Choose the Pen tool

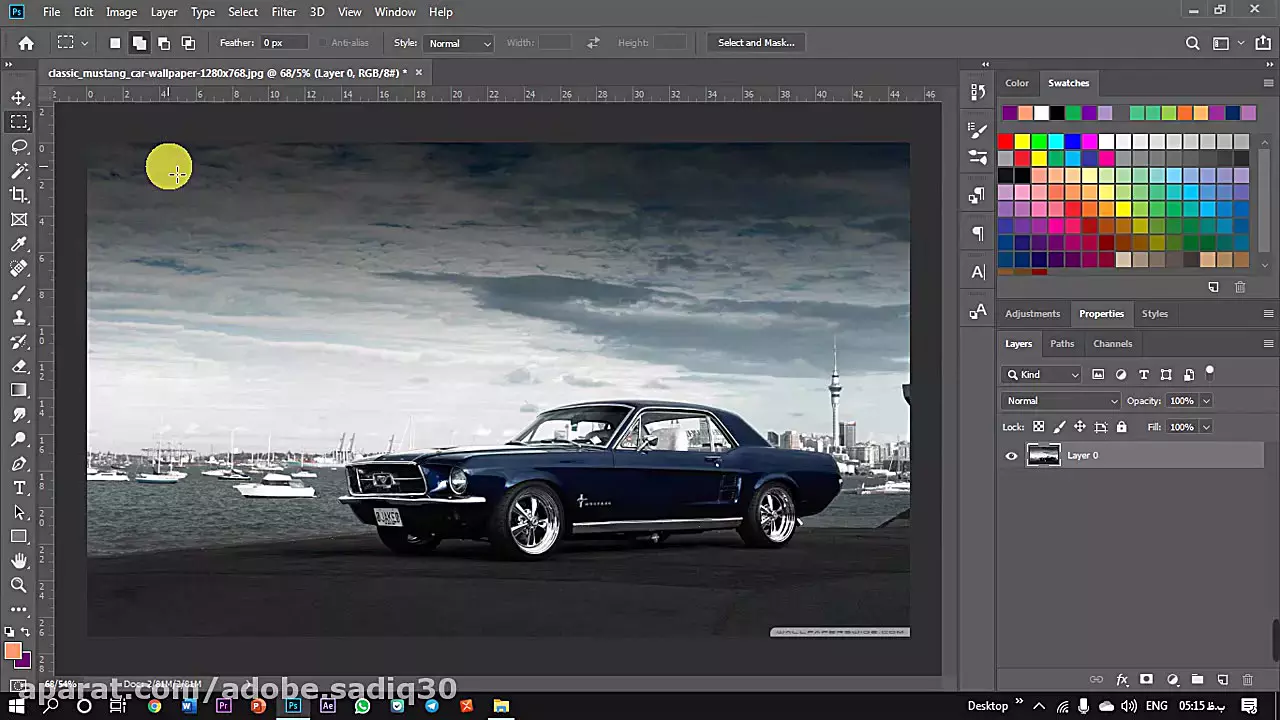[x=19, y=464]
